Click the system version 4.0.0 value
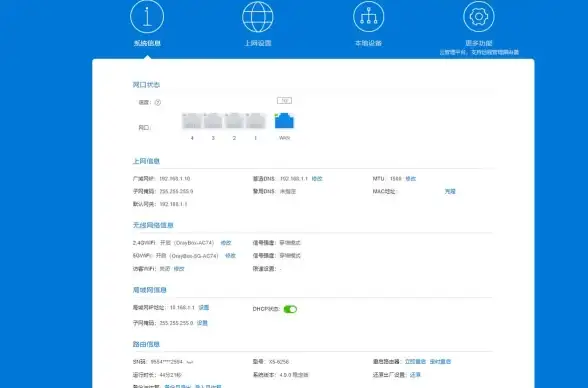This screenshot has width=588, height=388. tap(294, 375)
